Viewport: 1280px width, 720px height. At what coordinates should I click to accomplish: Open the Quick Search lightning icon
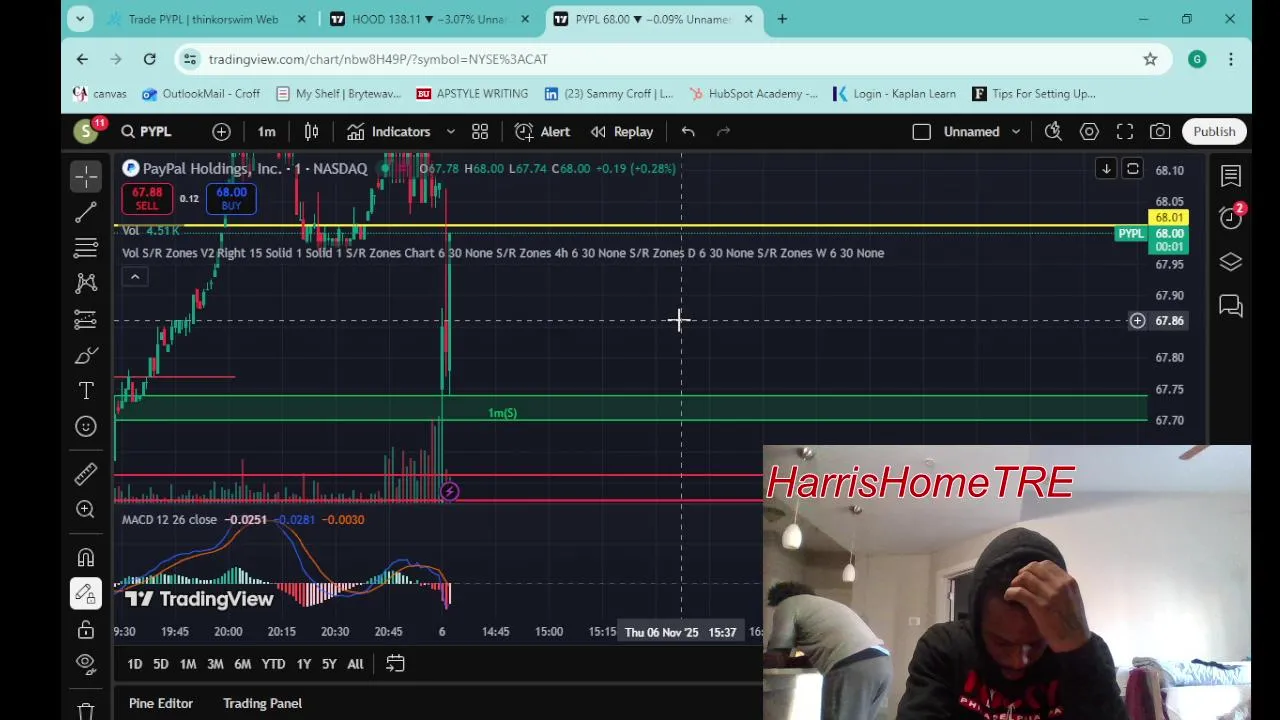(x=1053, y=131)
